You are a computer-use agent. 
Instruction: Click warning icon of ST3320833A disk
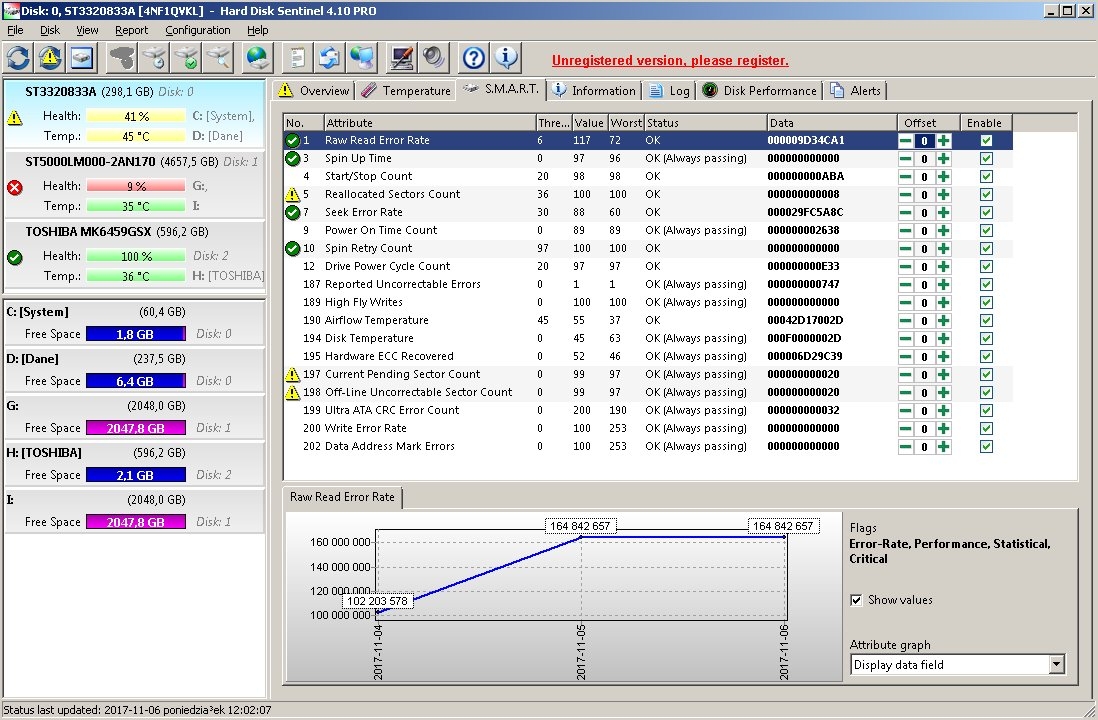point(15,118)
